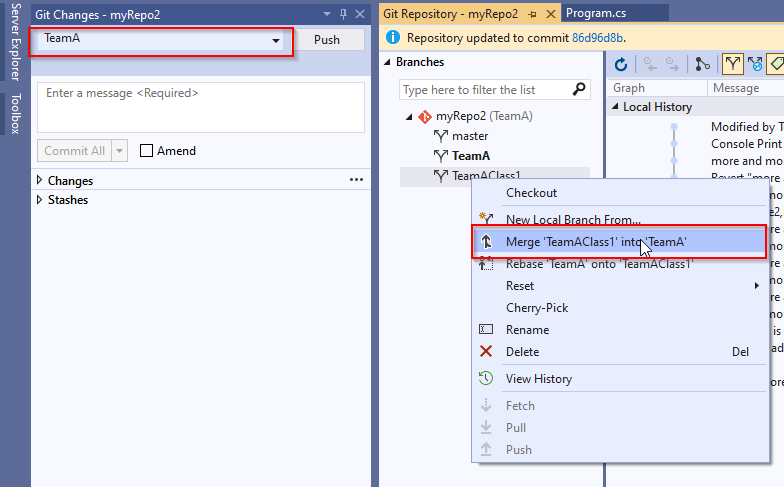Expand the Stashes section
Image resolution: width=784 pixels, height=487 pixels.
[40, 200]
